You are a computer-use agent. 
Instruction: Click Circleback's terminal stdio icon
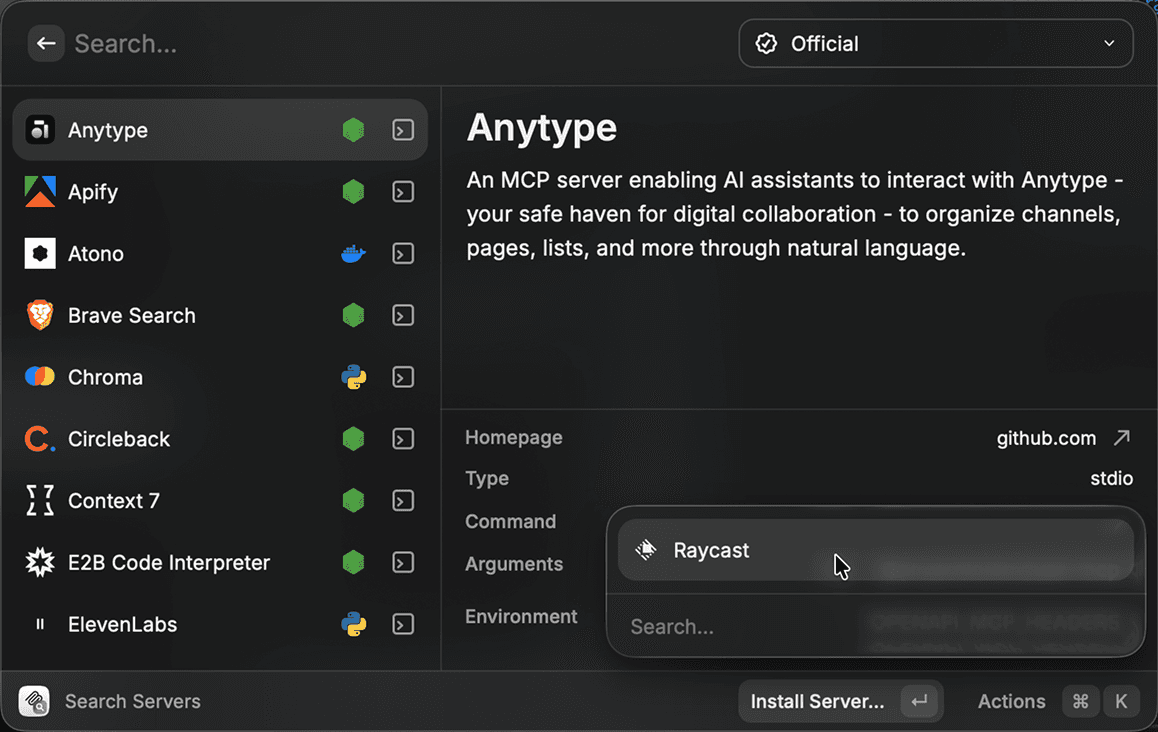[x=402, y=439]
